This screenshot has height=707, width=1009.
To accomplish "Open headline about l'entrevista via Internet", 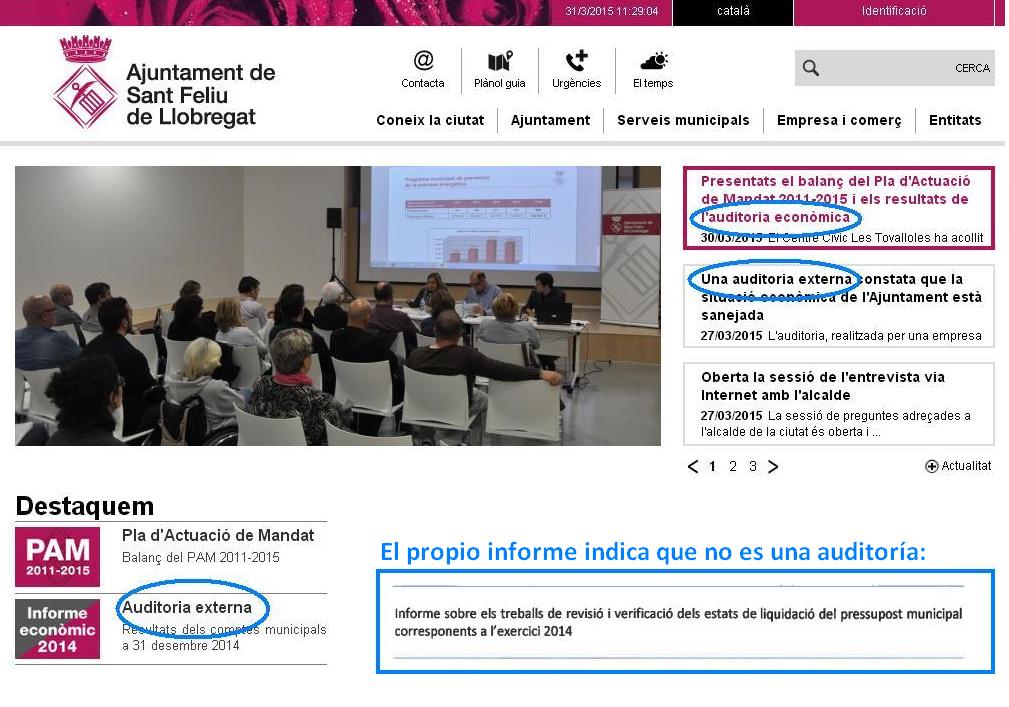I will [823, 386].
